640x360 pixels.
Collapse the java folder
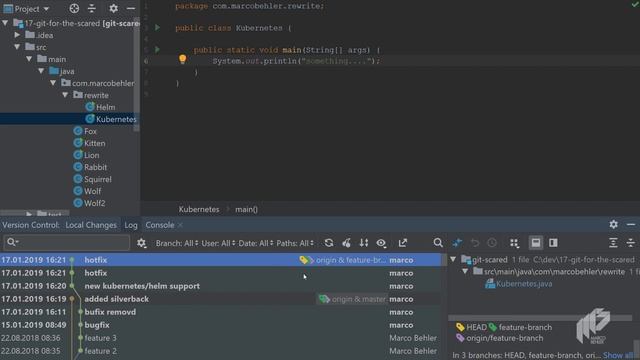41,71
